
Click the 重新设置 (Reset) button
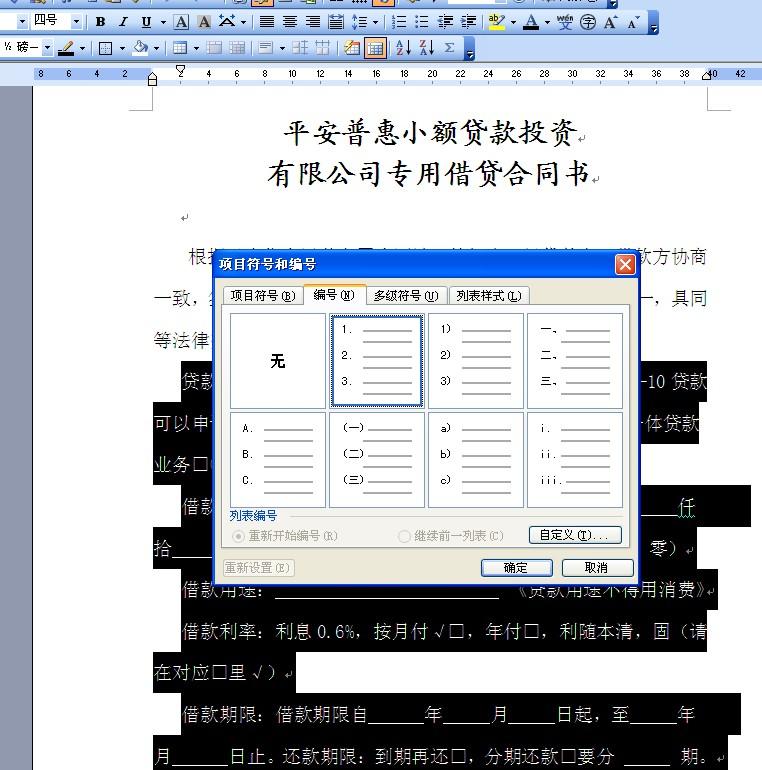click(258, 568)
